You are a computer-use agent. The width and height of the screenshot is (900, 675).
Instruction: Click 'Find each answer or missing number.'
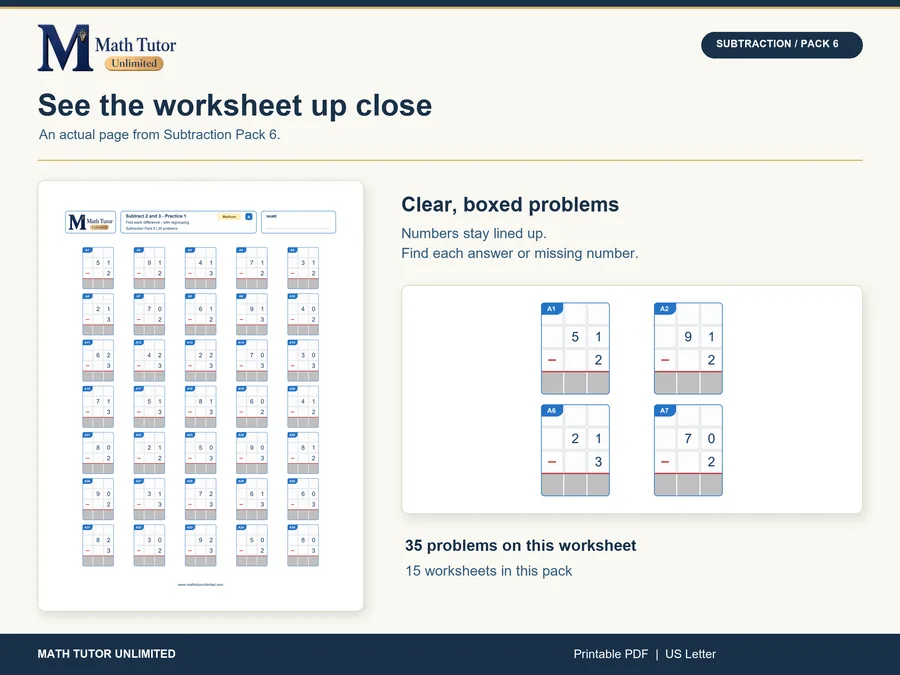coord(519,253)
